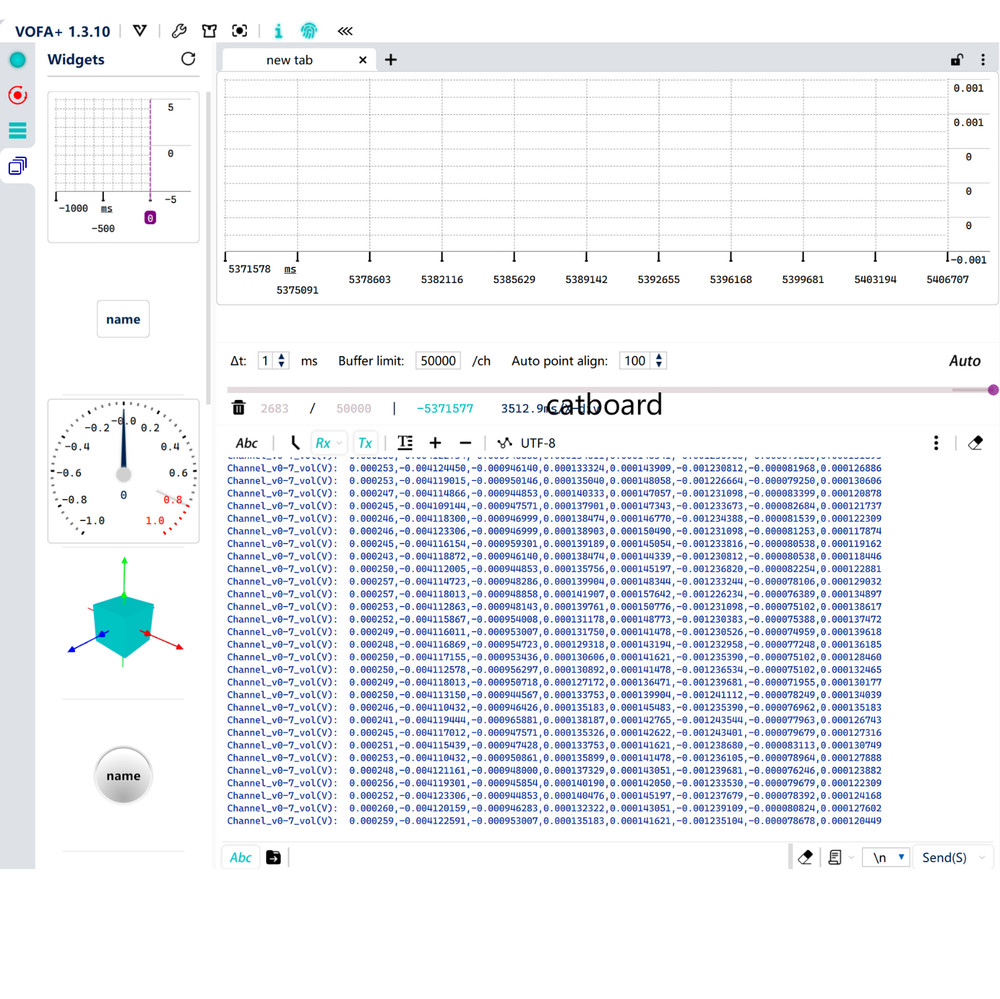The width and height of the screenshot is (1000, 999).
Task: Click the wrench settings icon in top toolbar
Action: coord(180,31)
